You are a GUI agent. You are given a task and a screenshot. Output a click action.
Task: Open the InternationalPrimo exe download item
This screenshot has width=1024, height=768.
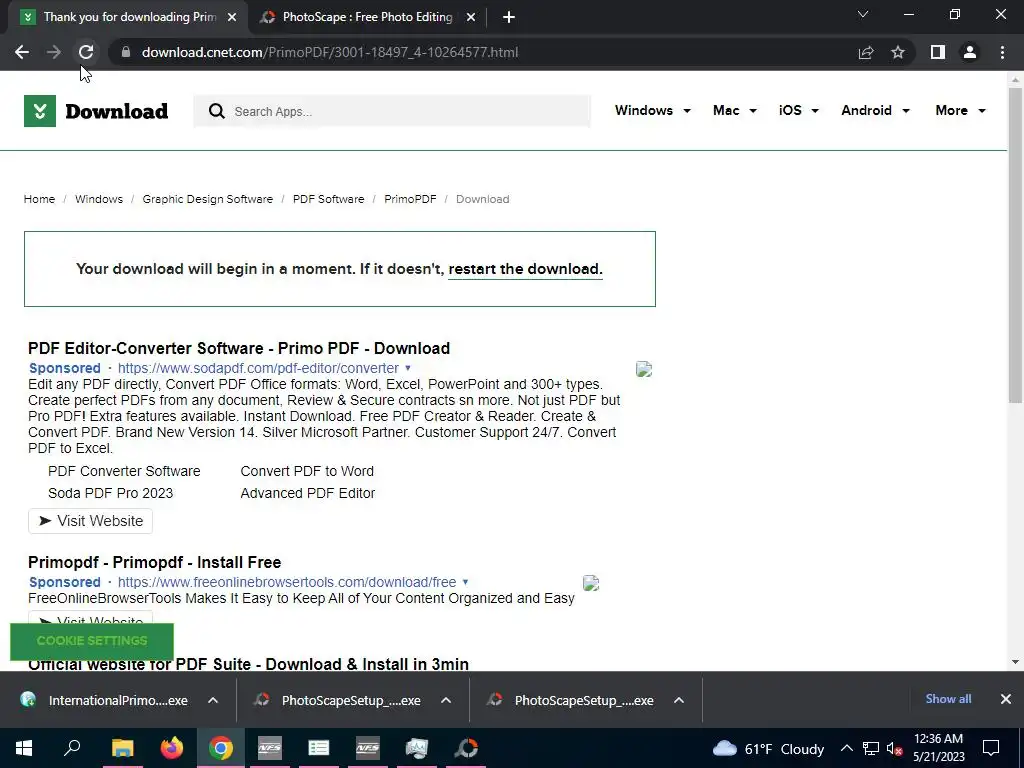(104, 701)
